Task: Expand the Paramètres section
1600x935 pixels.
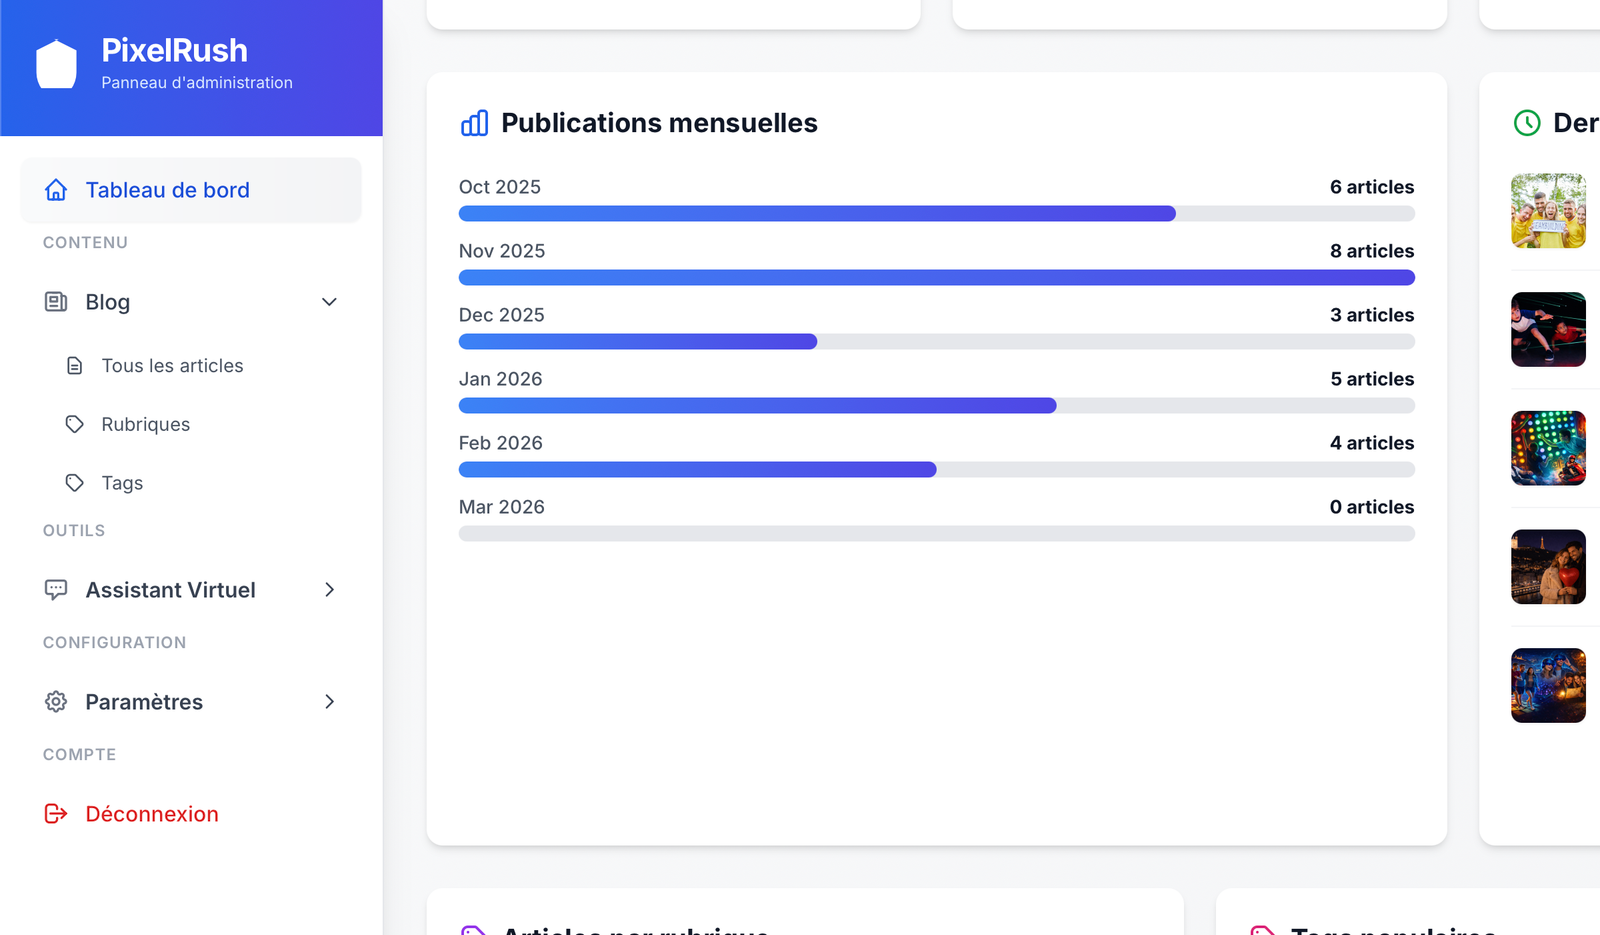Action: click(x=329, y=701)
